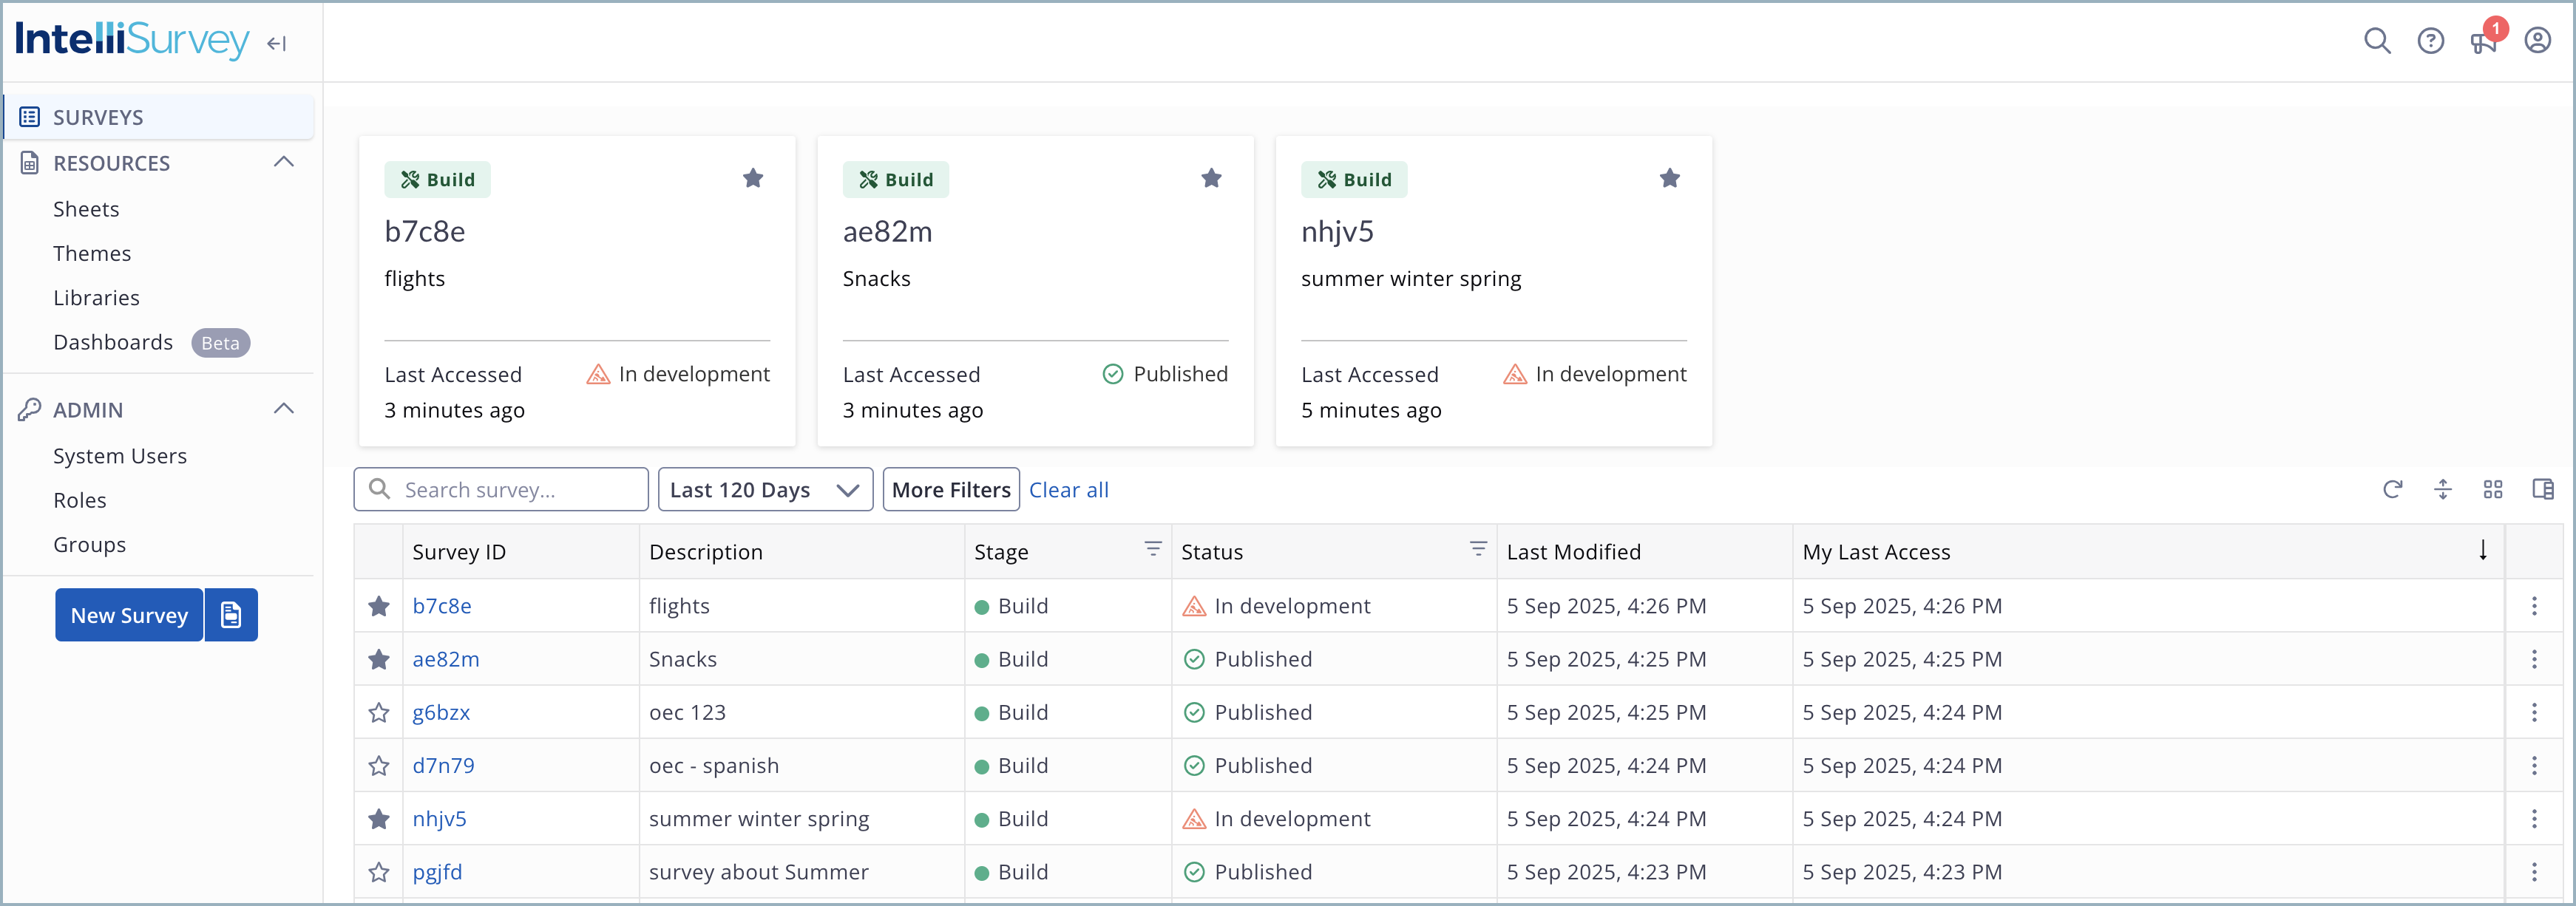2576x906 pixels.
Task: Toggle the side panel layout icon
Action: tap(2543, 489)
